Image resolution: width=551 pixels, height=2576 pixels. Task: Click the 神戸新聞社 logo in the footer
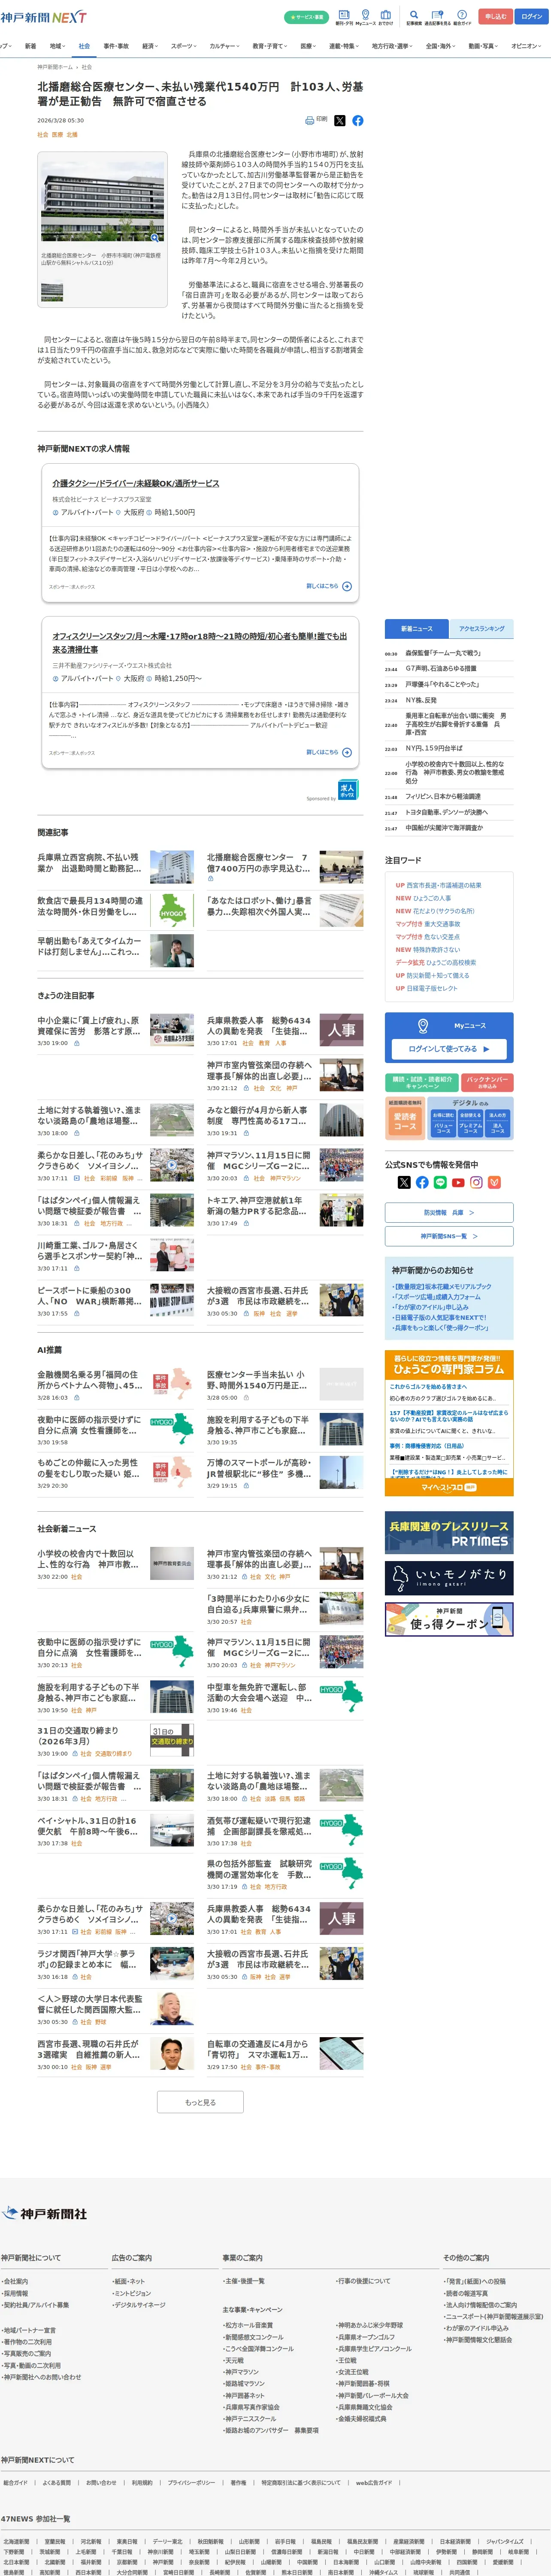tap(45, 2214)
